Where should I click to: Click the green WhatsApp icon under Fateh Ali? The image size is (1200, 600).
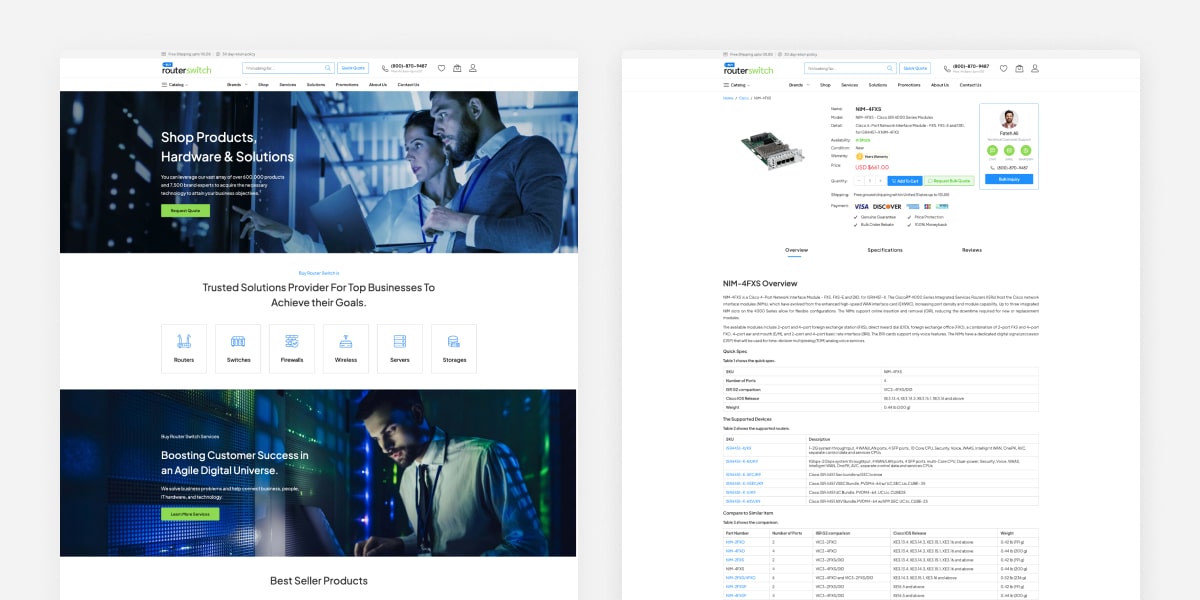click(1025, 151)
